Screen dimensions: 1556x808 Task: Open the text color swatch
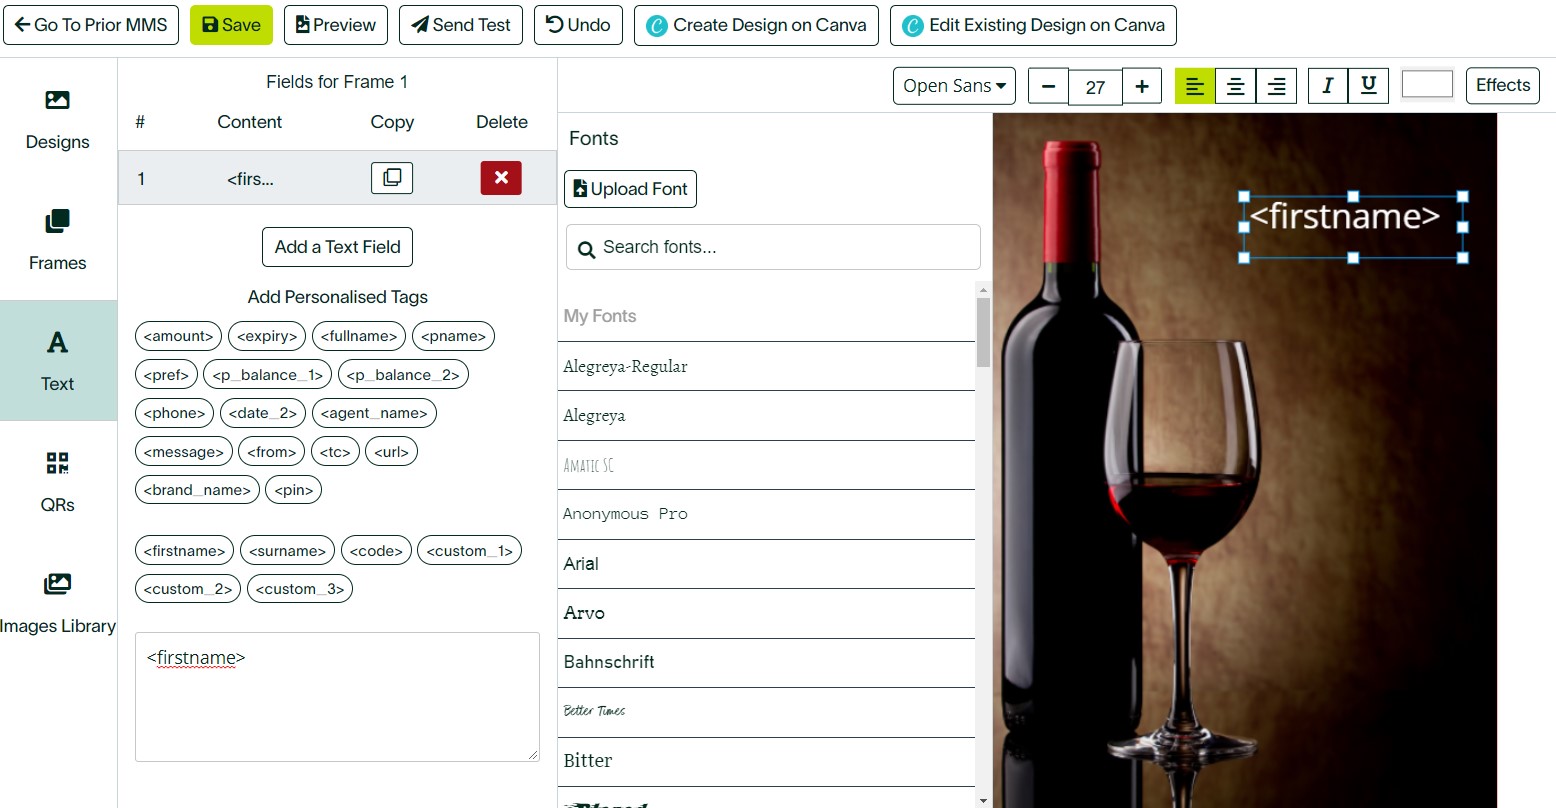point(1427,85)
